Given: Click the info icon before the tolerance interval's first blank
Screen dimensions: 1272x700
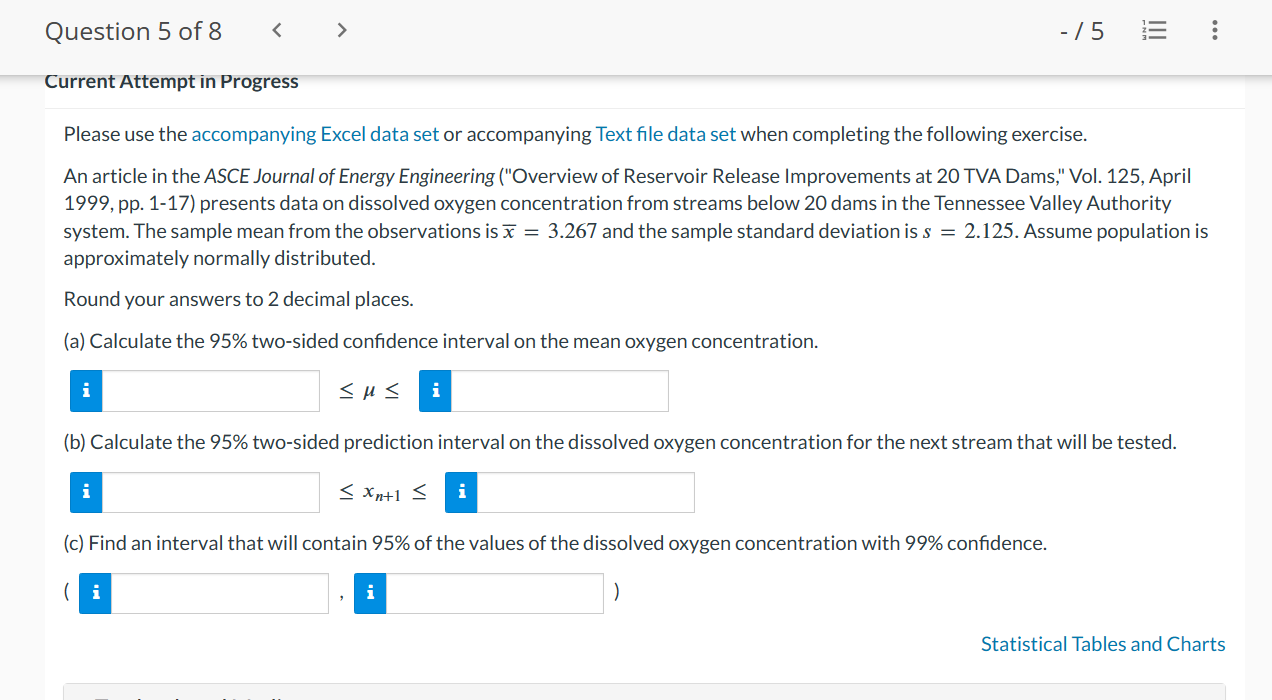Looking at the screenshot, I should 94,592.
